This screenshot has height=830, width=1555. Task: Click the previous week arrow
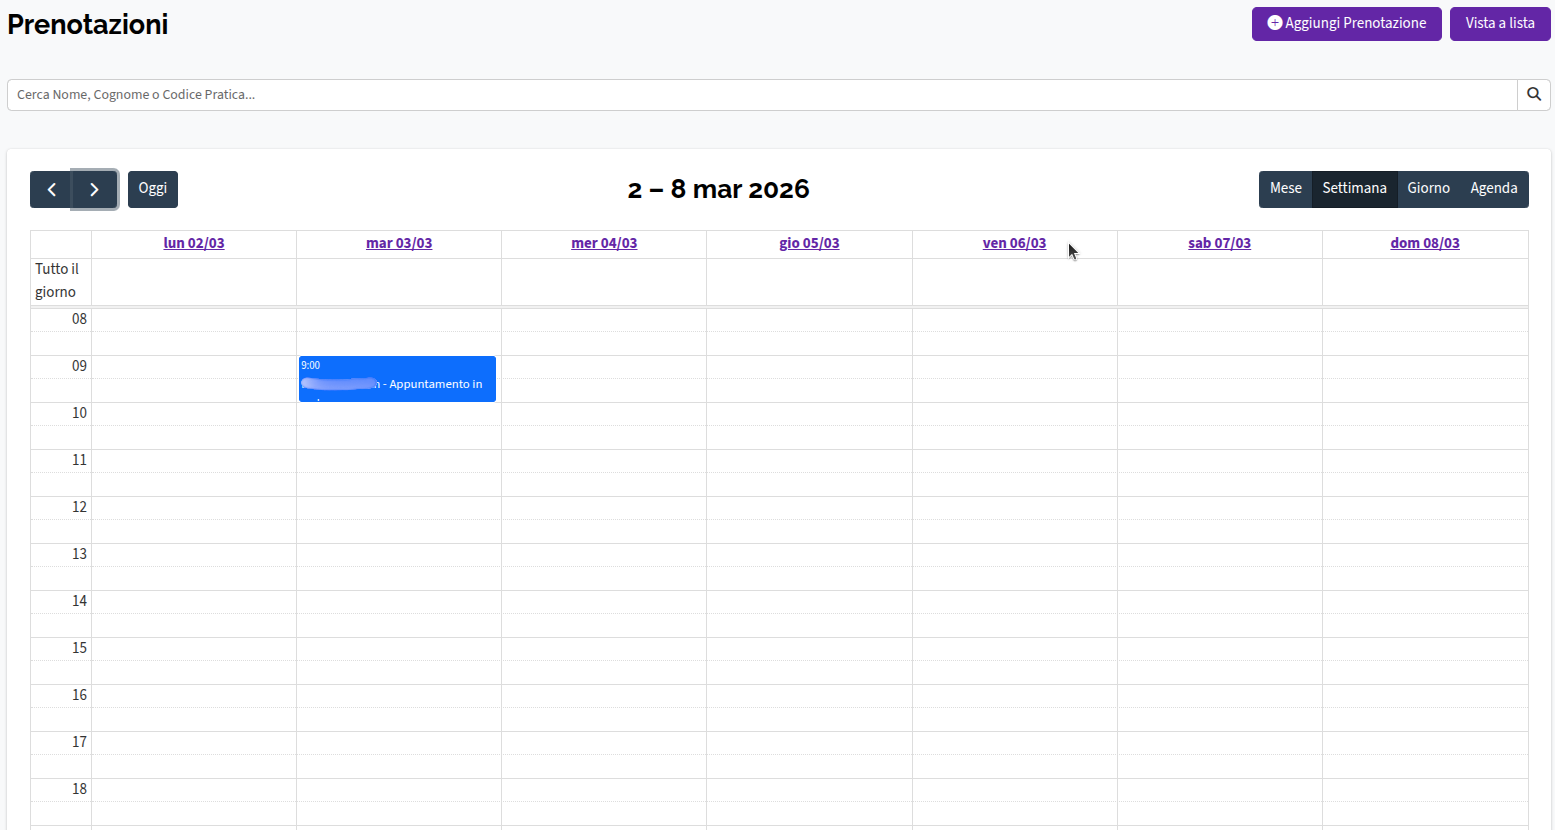coord(51,189)
